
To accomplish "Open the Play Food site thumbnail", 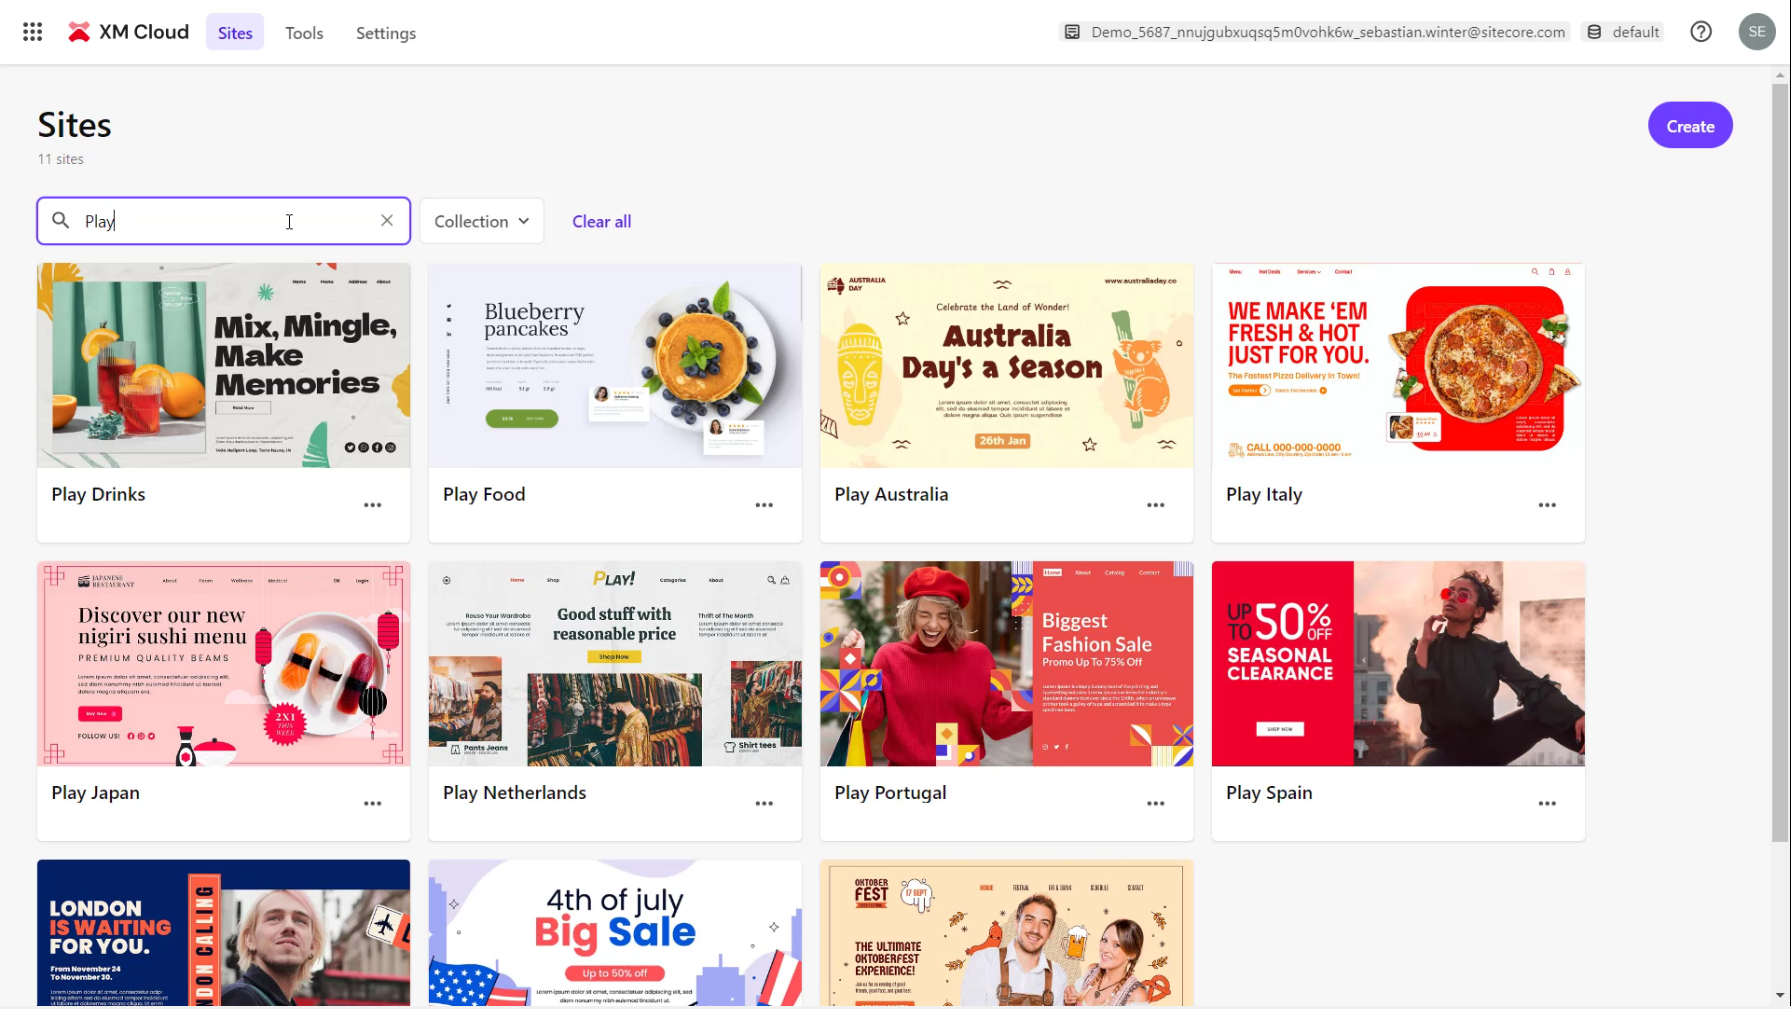I will click(x=615, y=365).
